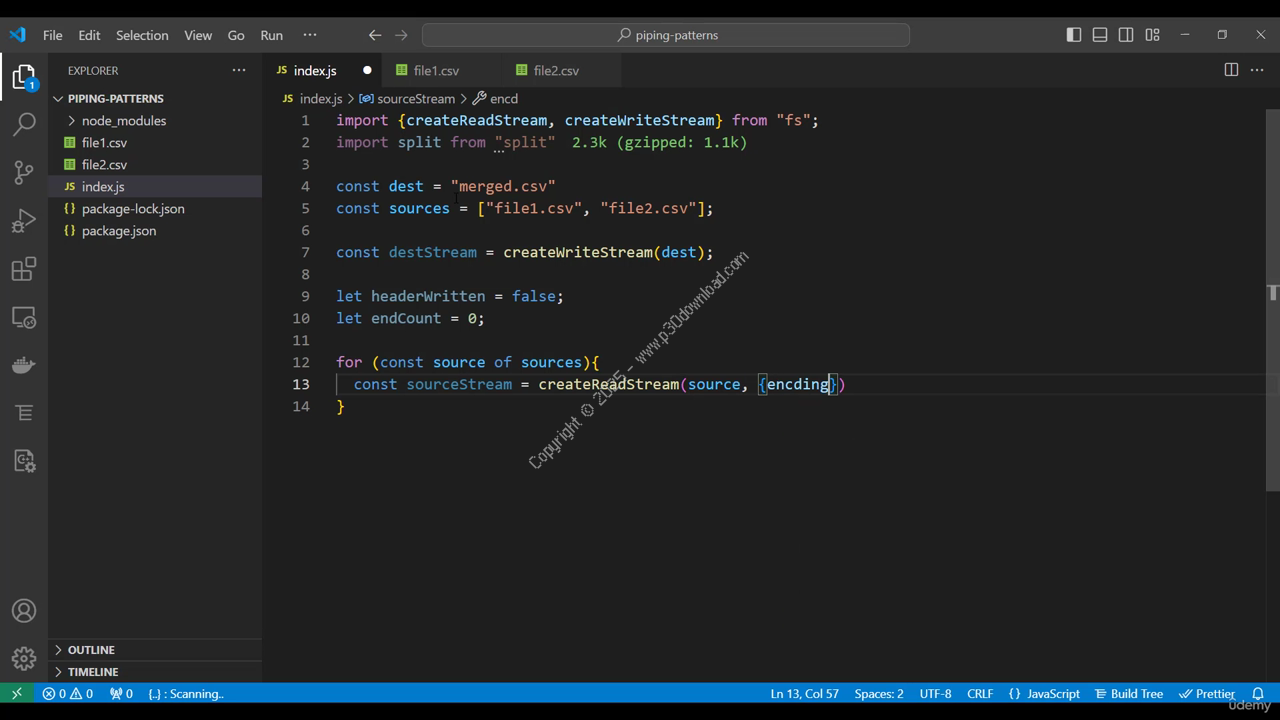Open the hidden menus ellipsis in menu bar
Viewport: 1280px width, 720px height.
[310, 35]
